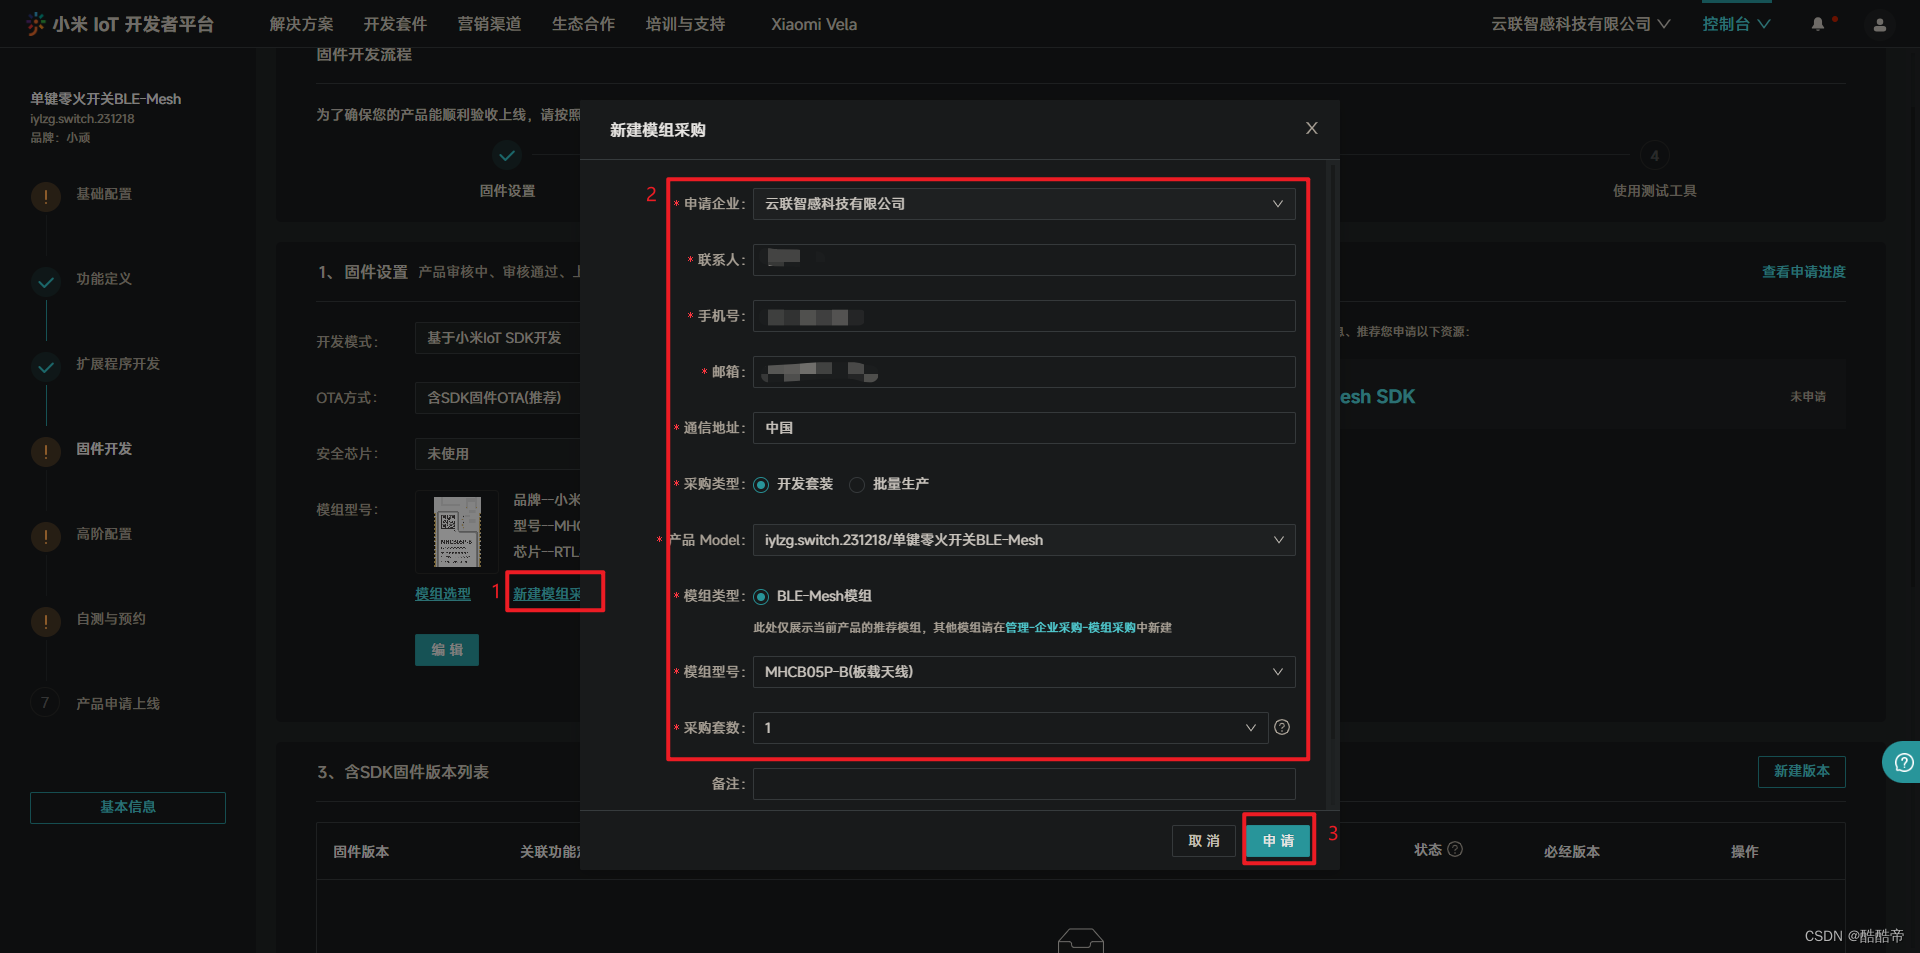Image resolution: width=1920 pixels, height=953 pixels.
Task: Click the 申请 submit button
Action: point(1278,841)
